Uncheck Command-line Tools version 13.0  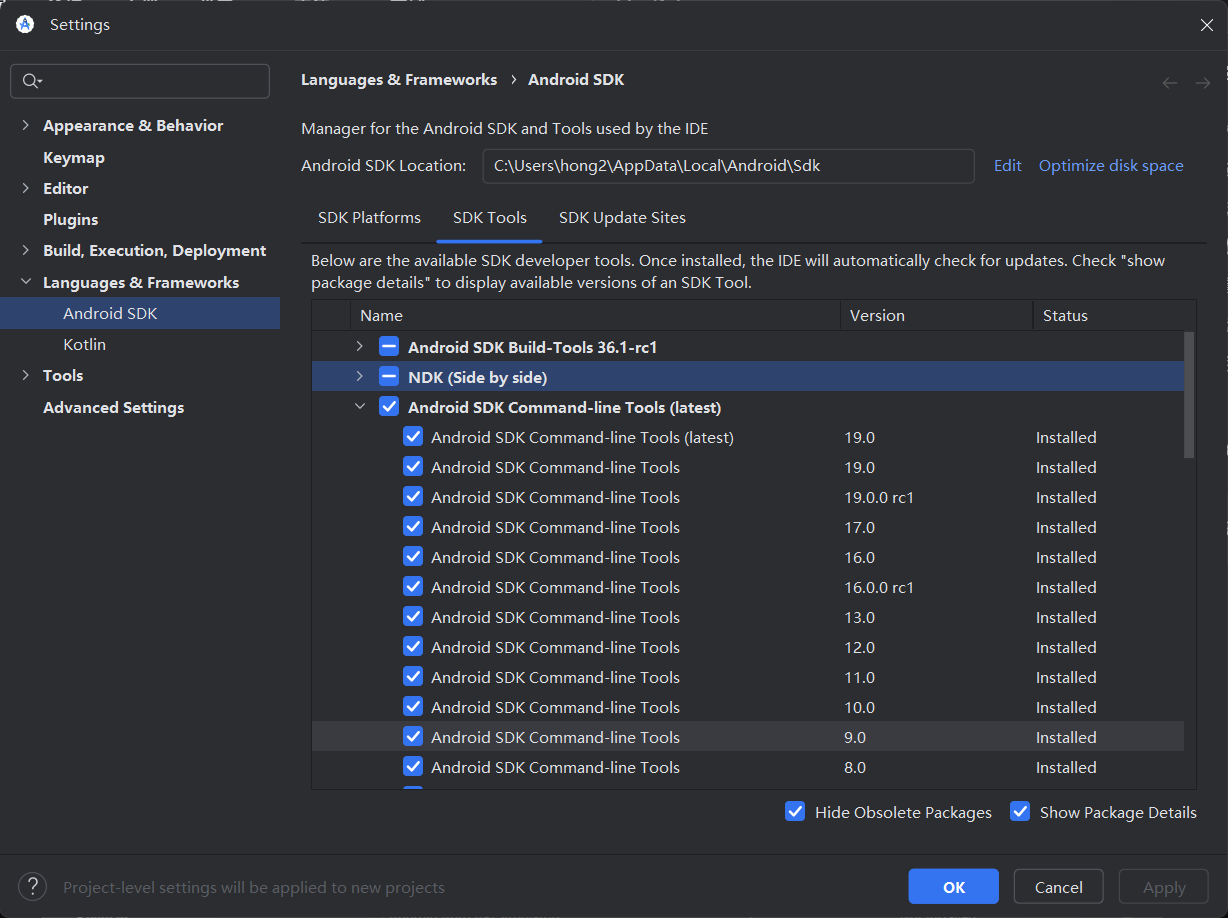tap(413, 617)
